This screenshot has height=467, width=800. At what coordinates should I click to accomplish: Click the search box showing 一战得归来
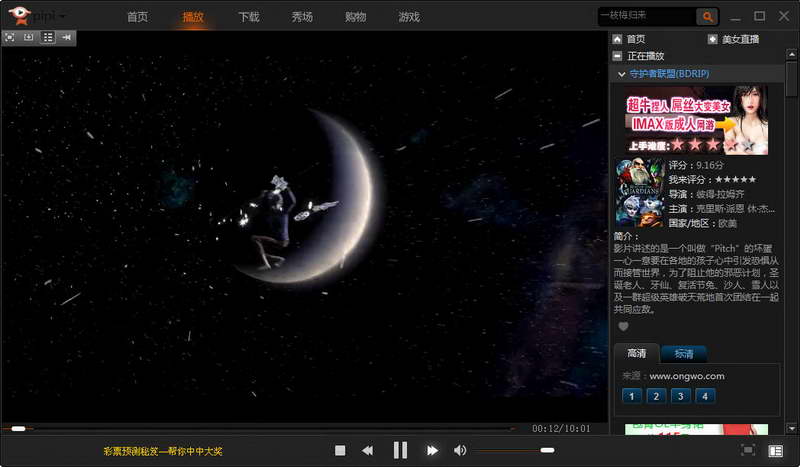point(647,16)
